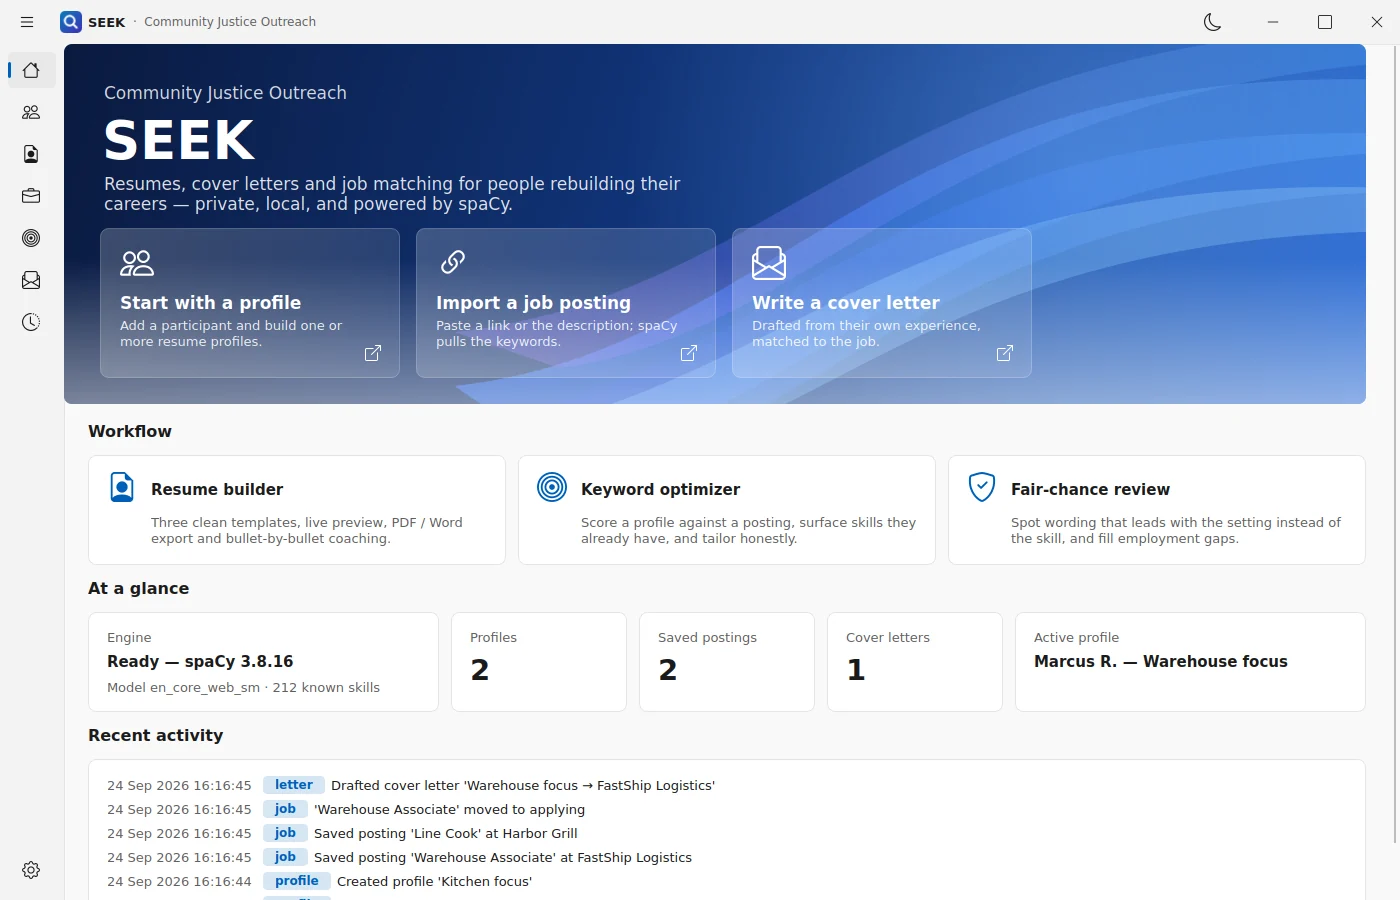Click "Created profile 'Kitchen focus'" entry
This screenshot has height=900, width=1400.
[x=434, y=881]
